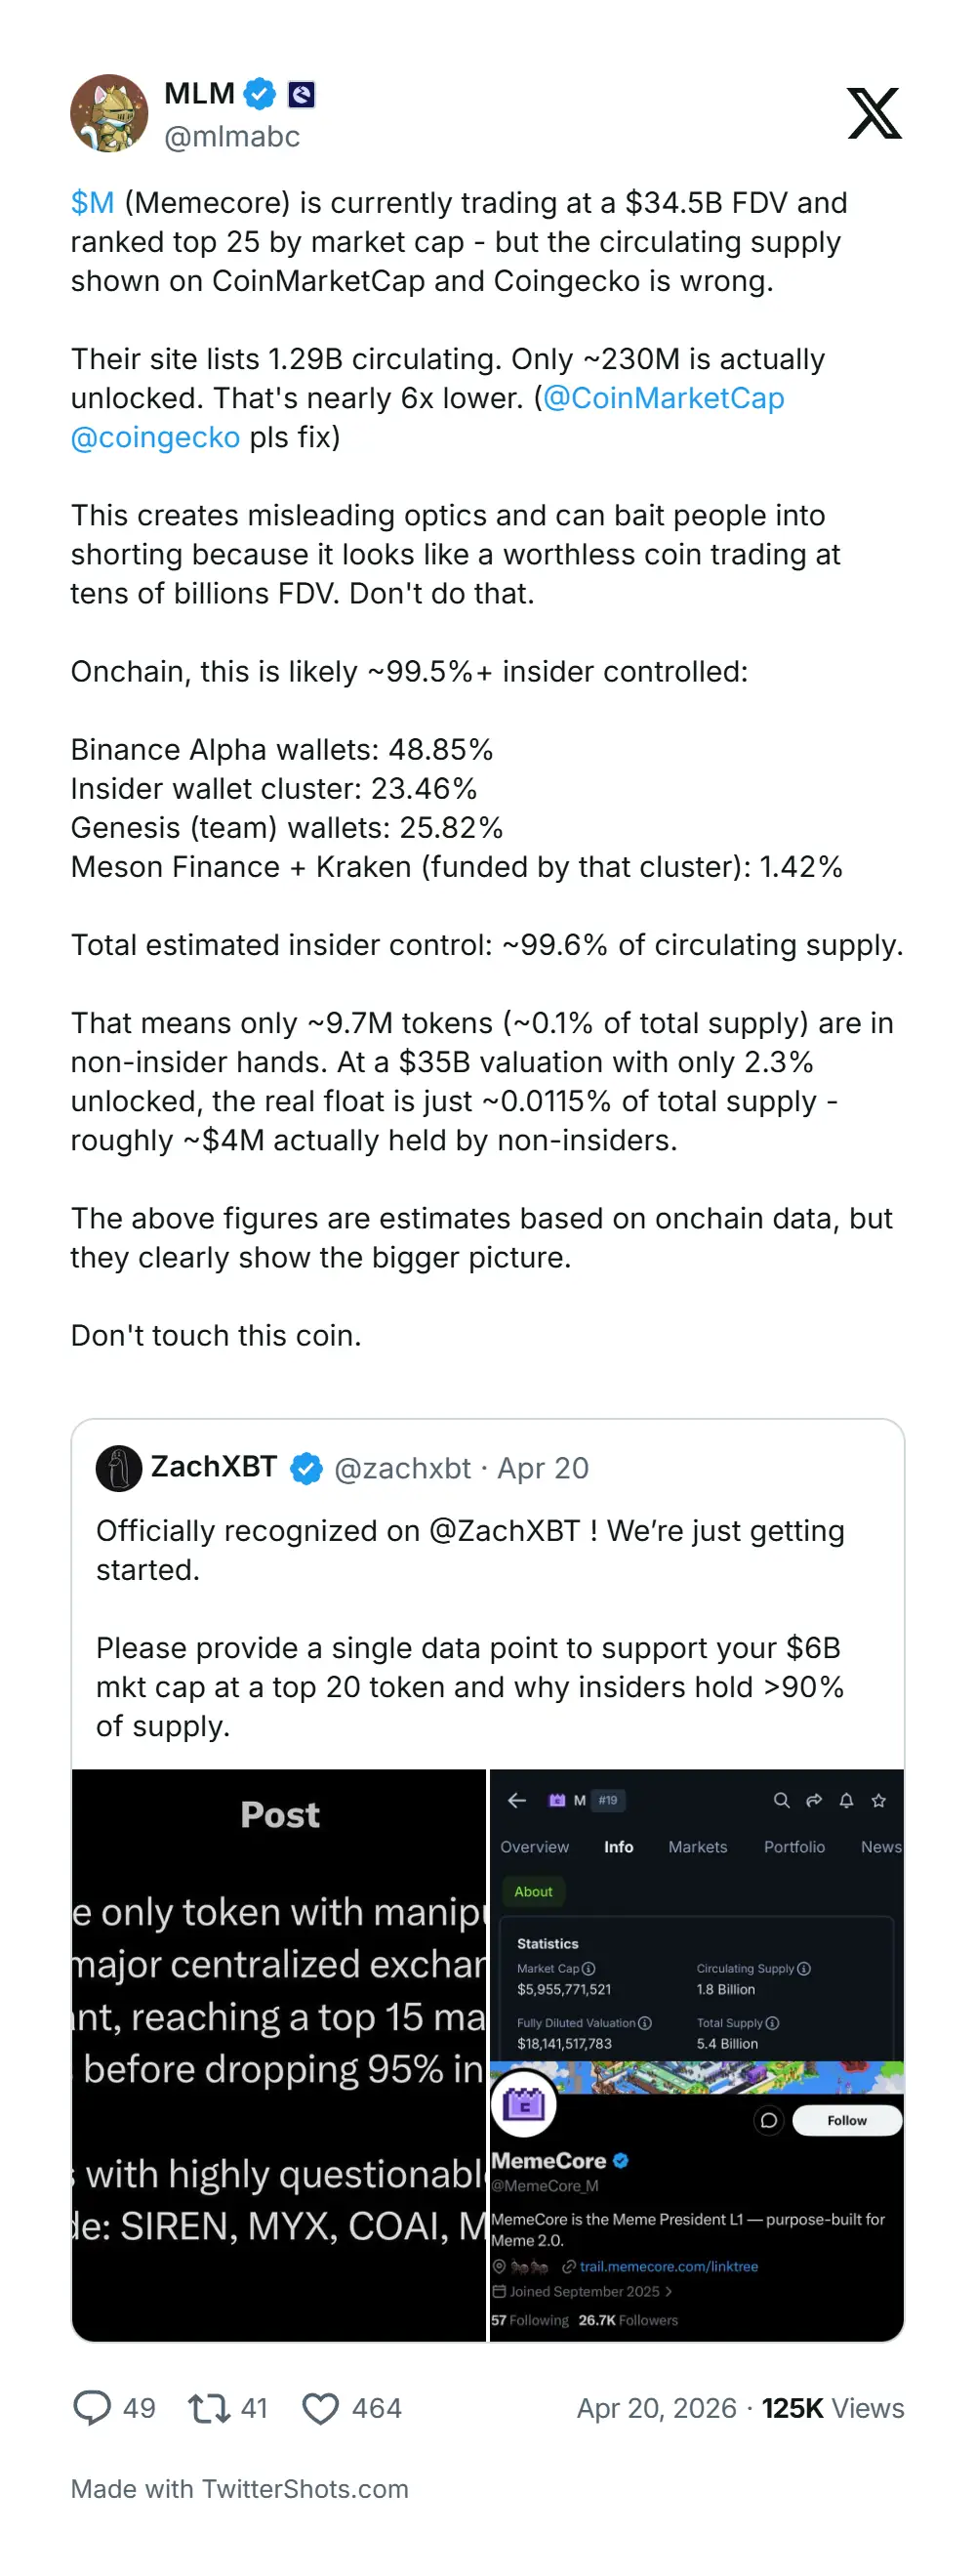Click the reply speech bubble icon
The height and width of the screenshot is (2576, 976).
pyautogui.click(x=92, y=2408)
